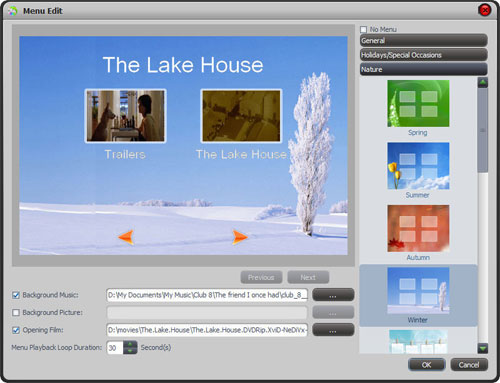This screenshot has width=500, height=383.
Task: Click the Cancel button
Action: click(469, 365)
